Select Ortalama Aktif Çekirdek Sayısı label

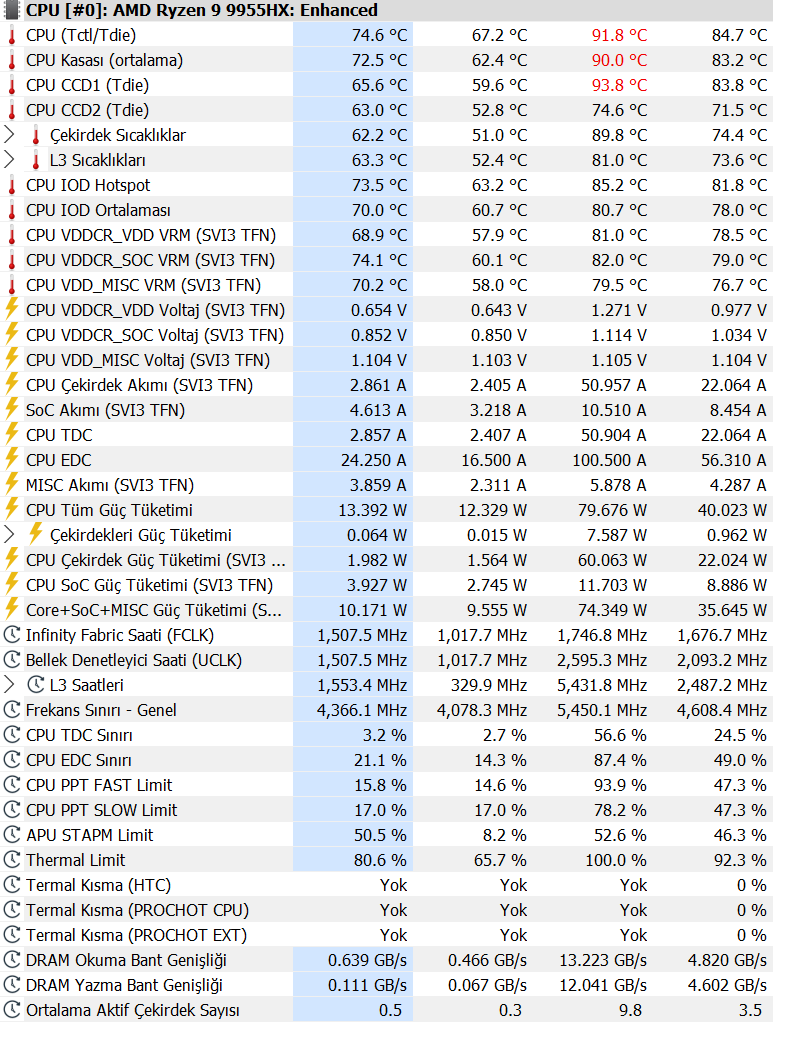point(132,1010)
